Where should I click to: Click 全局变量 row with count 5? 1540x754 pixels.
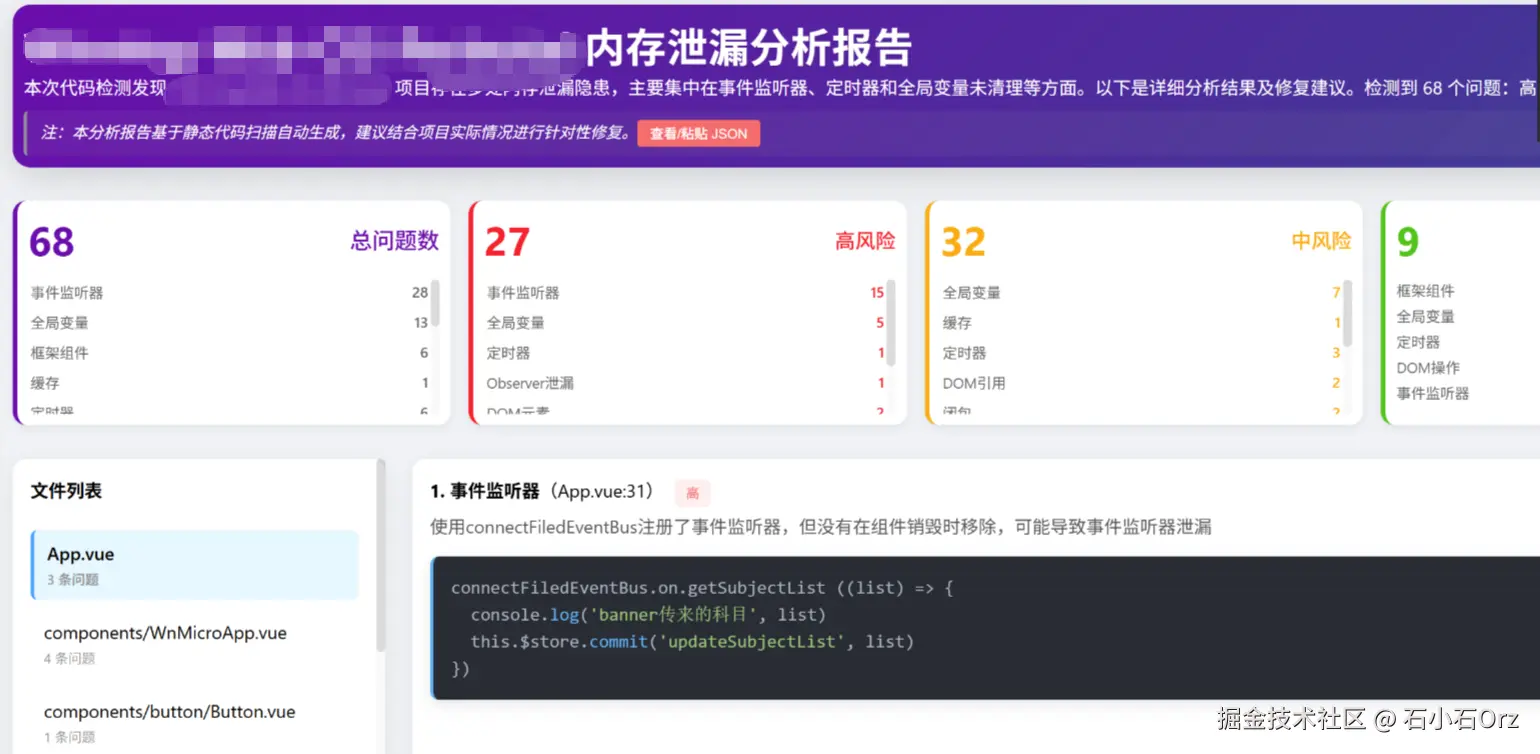[685, 323]
